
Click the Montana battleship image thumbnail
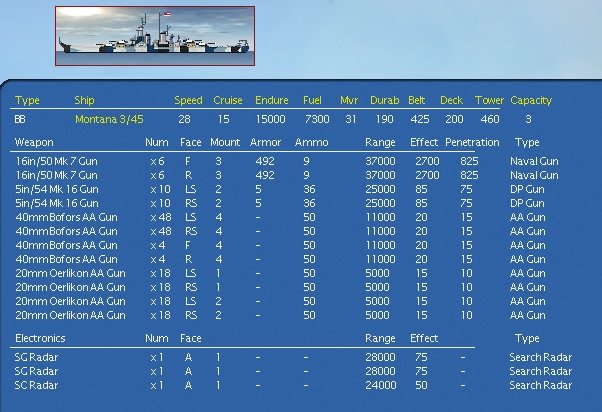(x=155, y=36)
